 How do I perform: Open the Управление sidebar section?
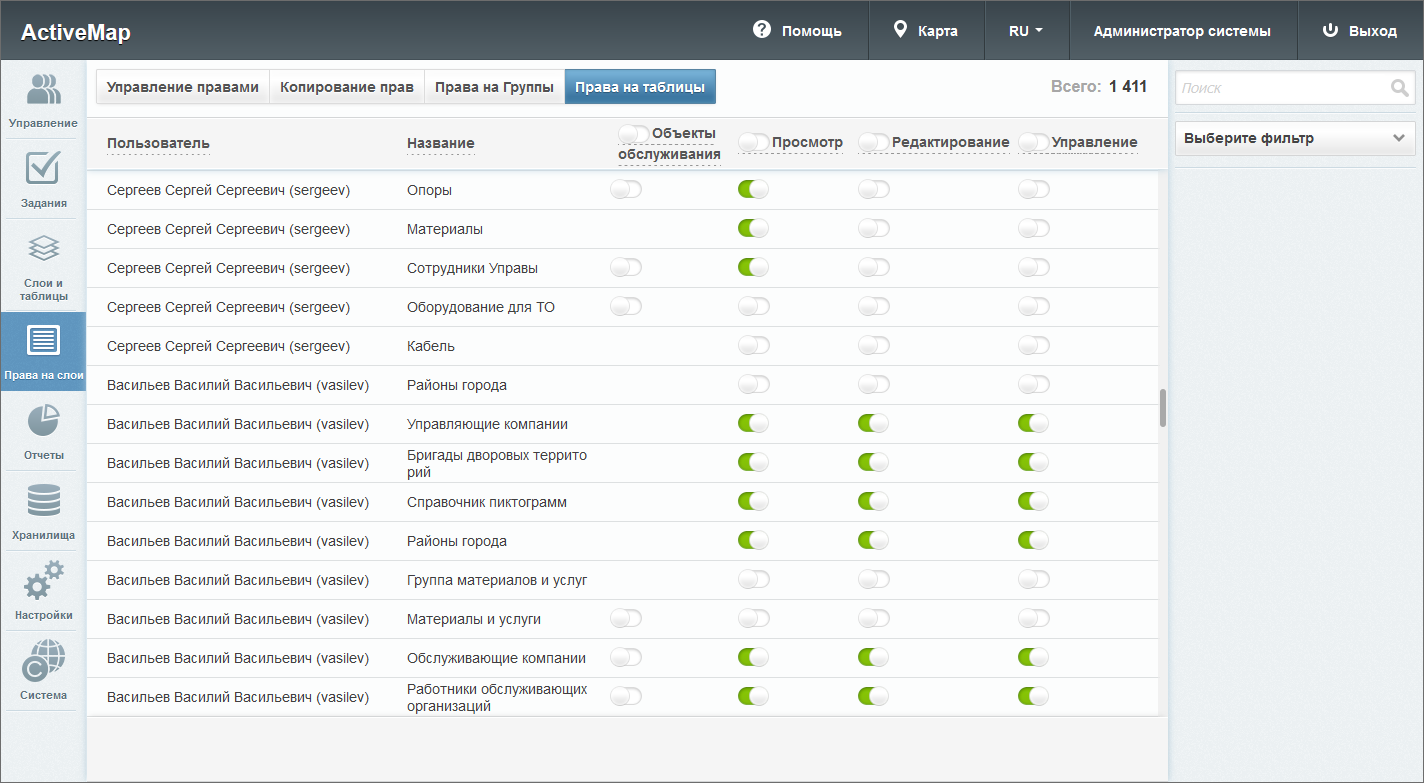point(43,99)
